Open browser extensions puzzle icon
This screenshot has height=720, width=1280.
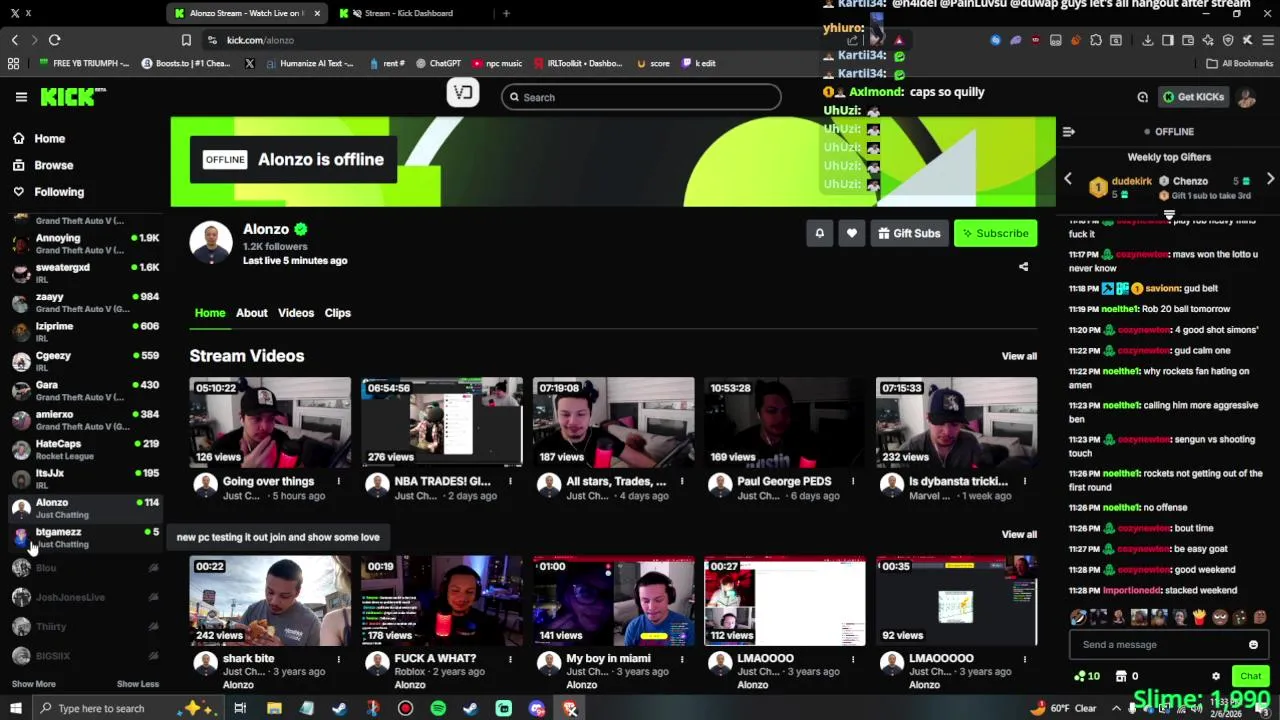pyautogui.click(x=1096, y=40)
